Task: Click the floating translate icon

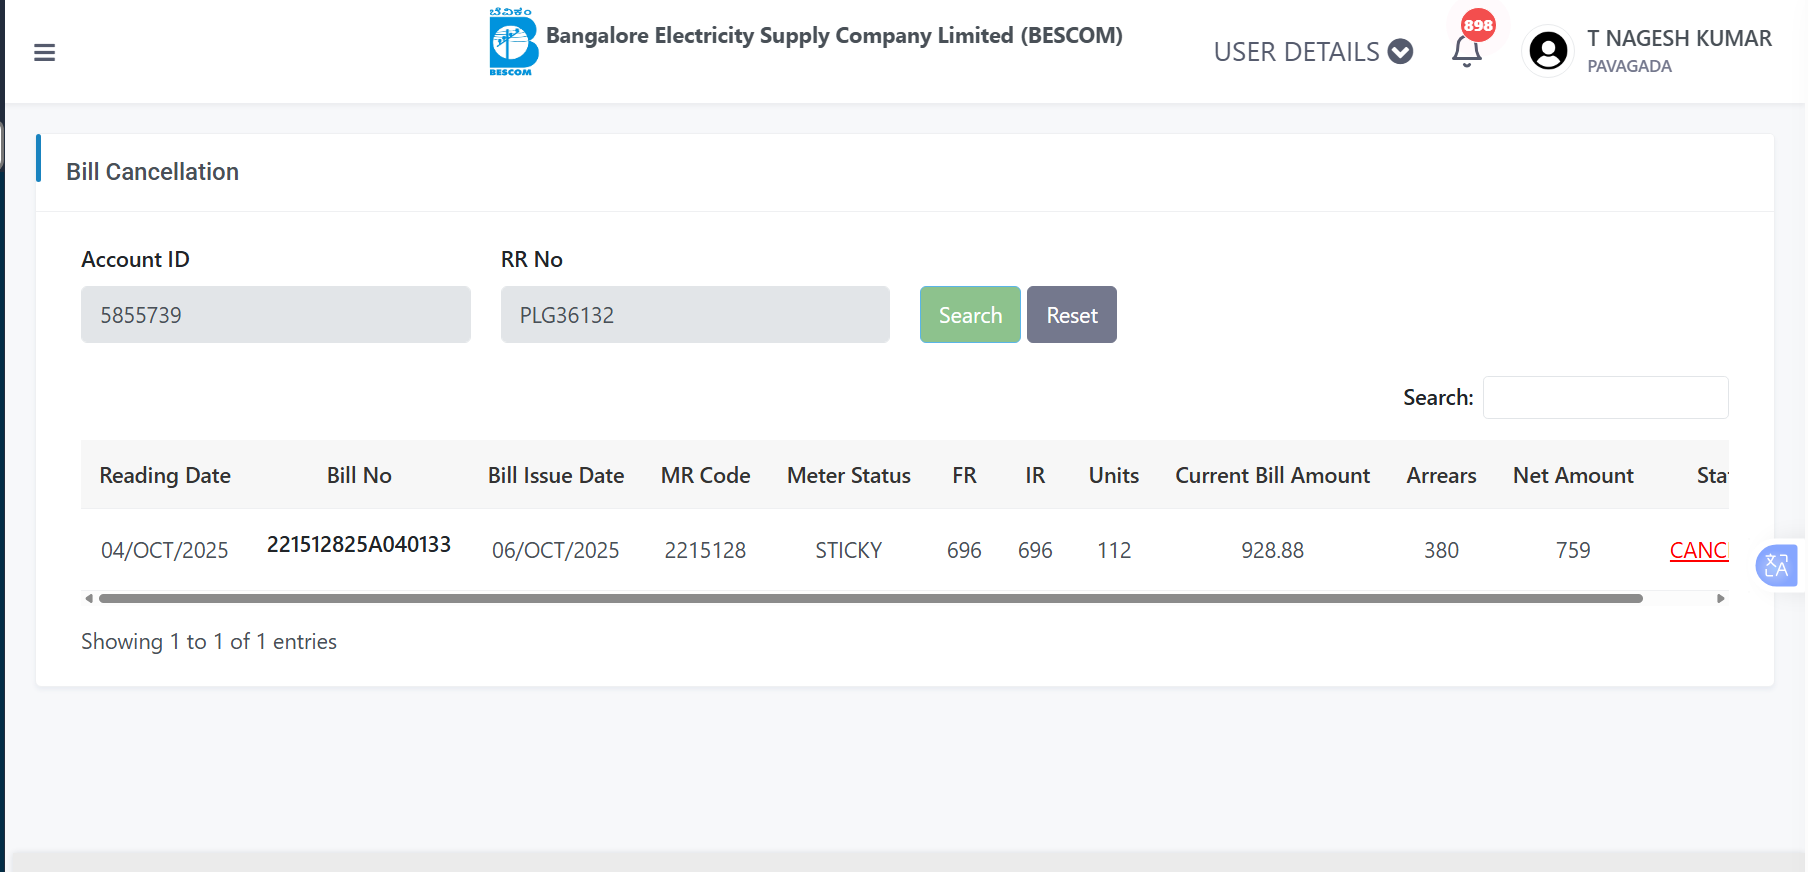Action: click(1776, 566)
